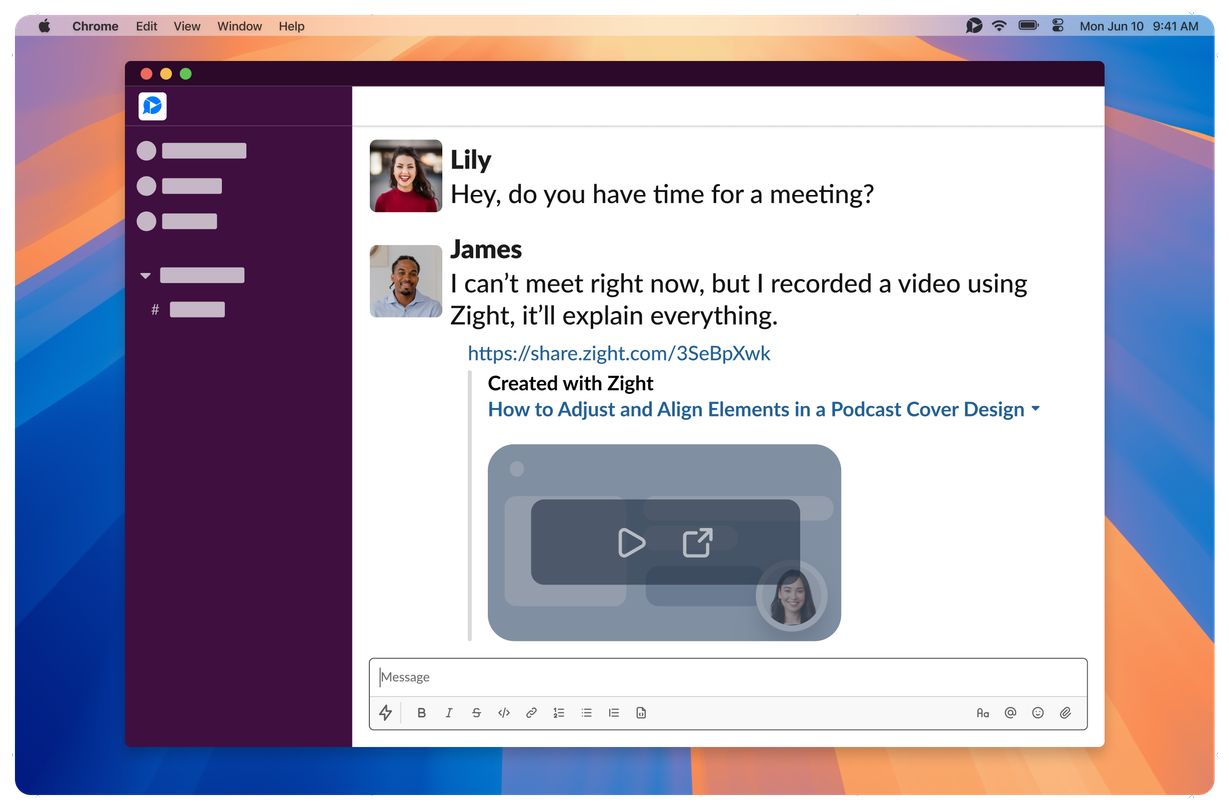Open the Help menu
This screenshot has width=1229, height=809.
coord(292,26)
